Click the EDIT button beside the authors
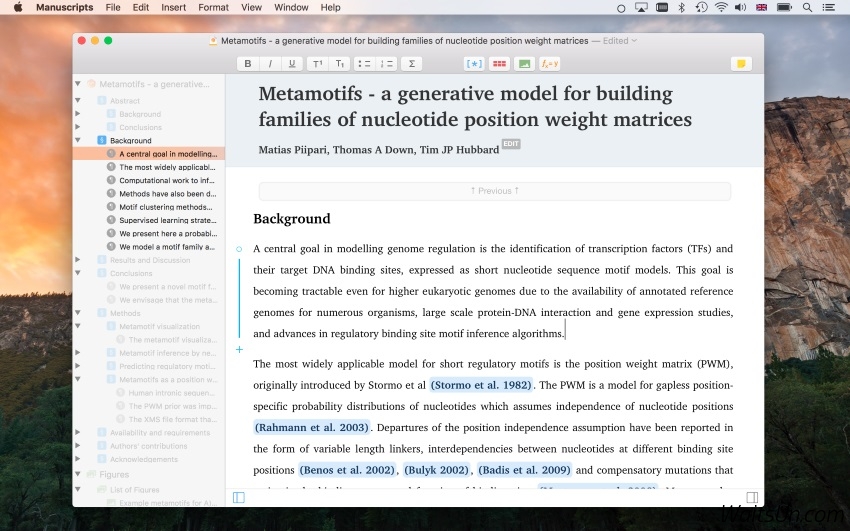This screenshot has width=850, height=531. pyautogui.click(x=511, y=144)
